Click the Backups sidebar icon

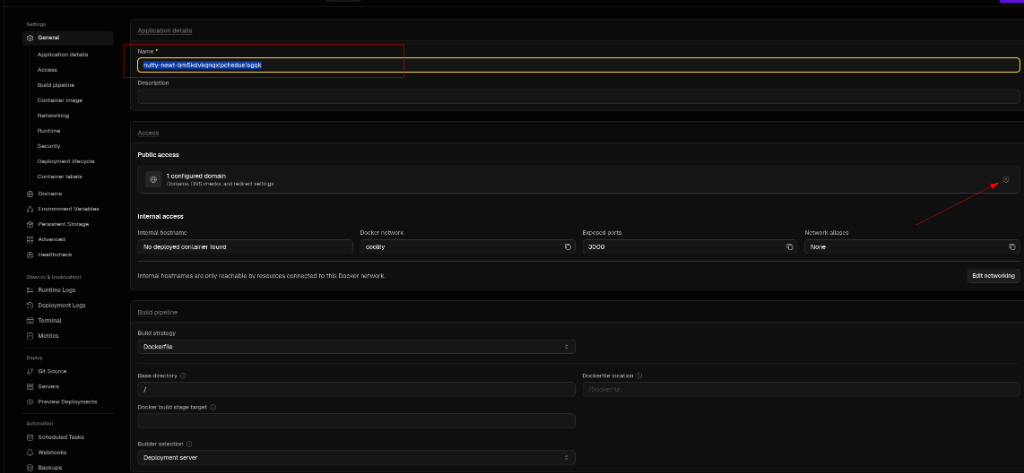(x=30, y=468)
